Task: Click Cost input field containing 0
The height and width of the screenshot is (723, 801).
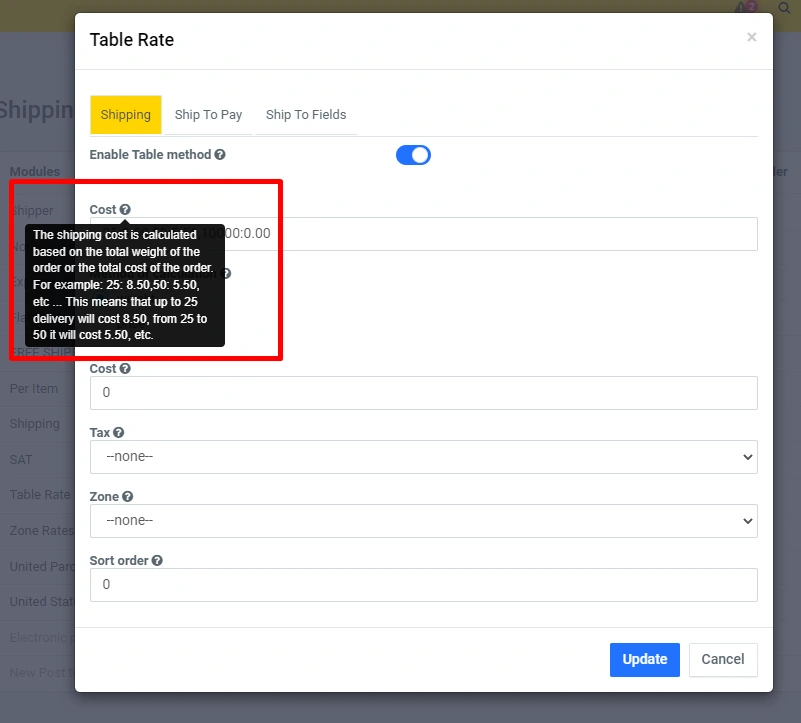Action: tap(423, 393)
